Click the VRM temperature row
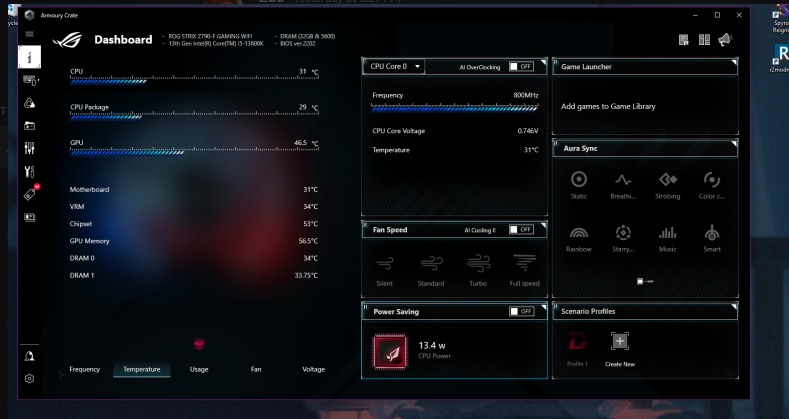The width and height of the screenshot is (789, 419). click(x=194, y=207)
